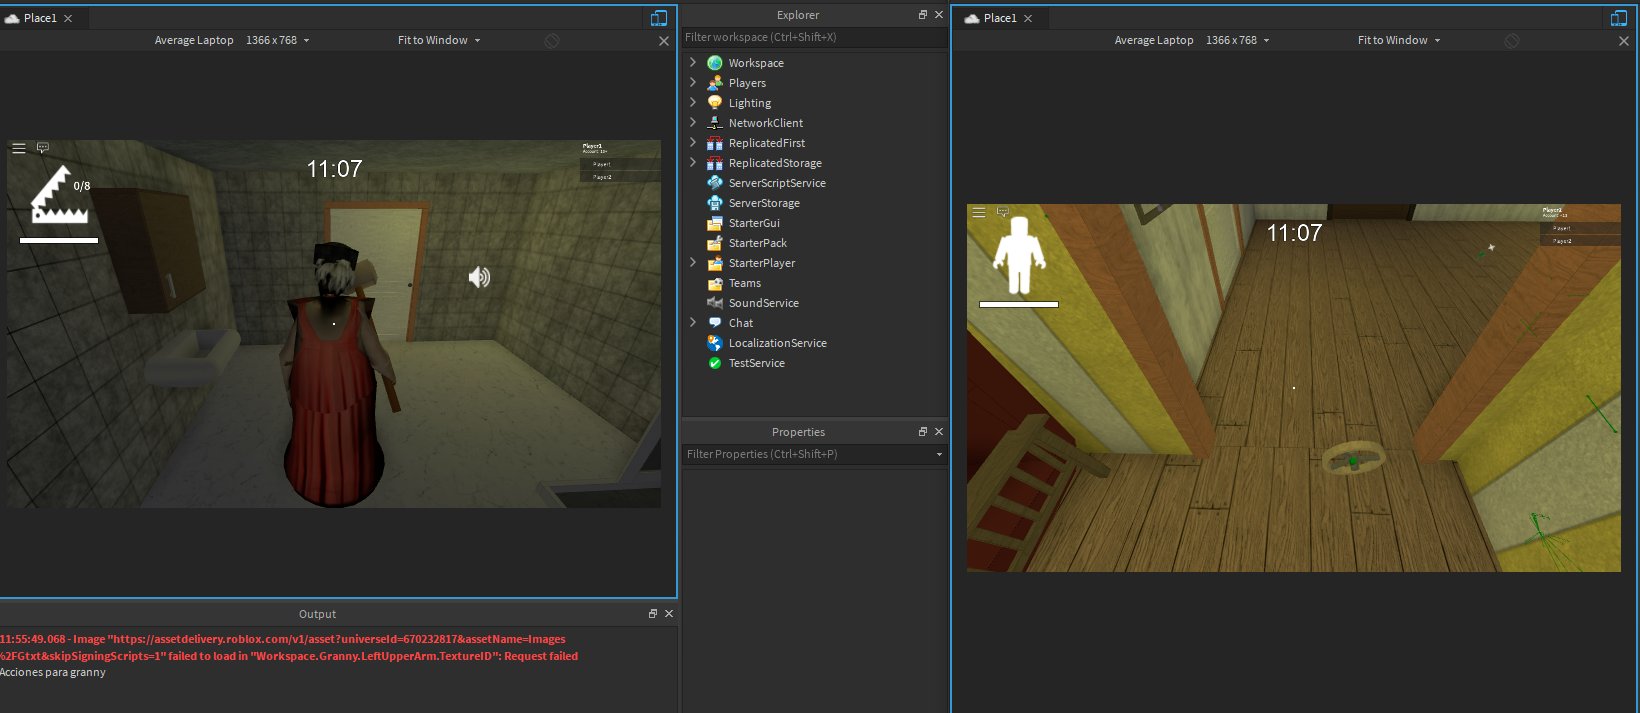Rotate device orientation in left emulator bar
1640x713 pixels.
552,41
